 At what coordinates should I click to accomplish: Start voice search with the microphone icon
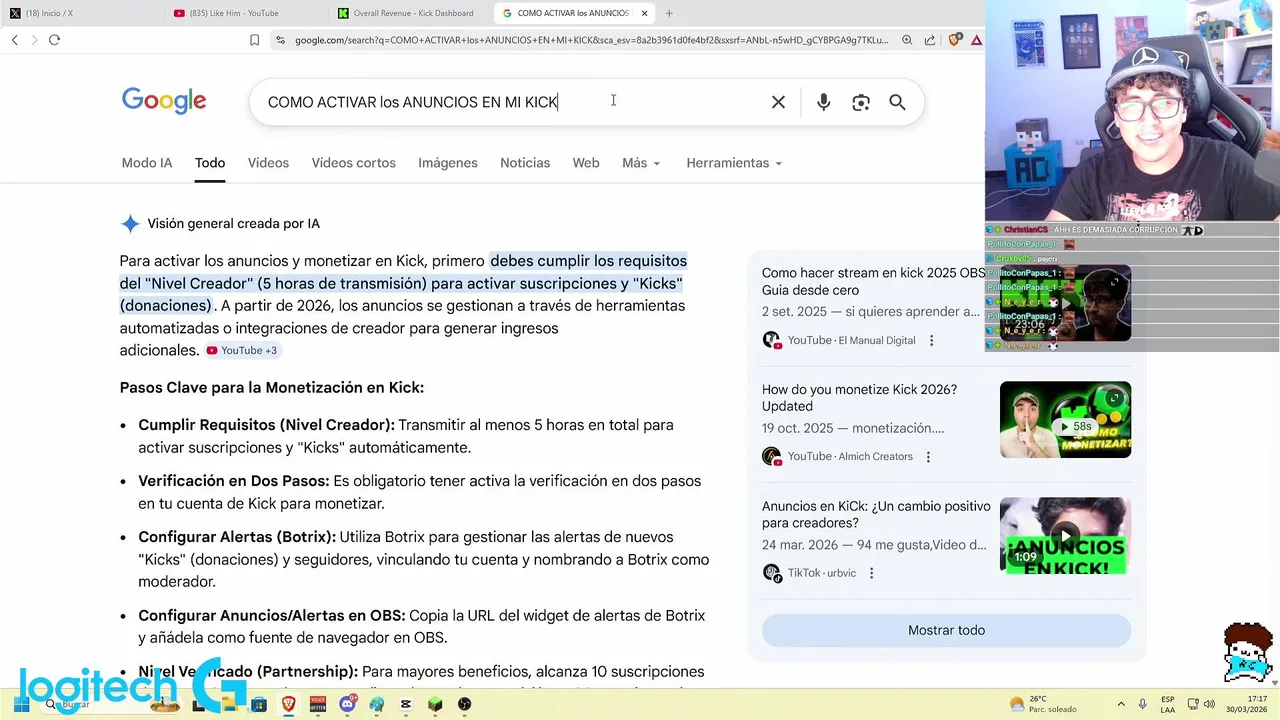[x=823, y=102]
